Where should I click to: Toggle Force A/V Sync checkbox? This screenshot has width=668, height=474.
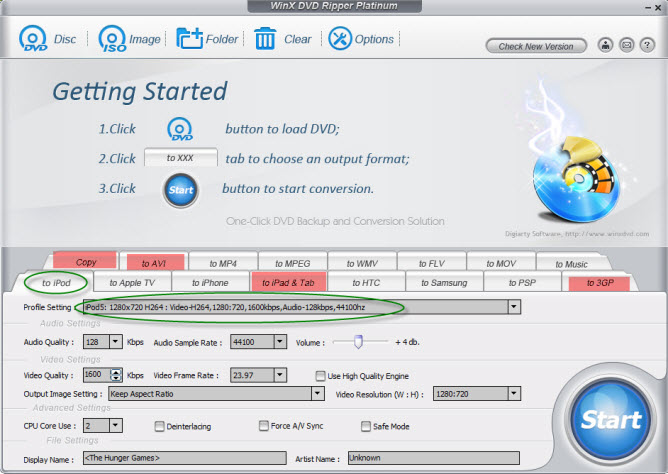point(264,425)
